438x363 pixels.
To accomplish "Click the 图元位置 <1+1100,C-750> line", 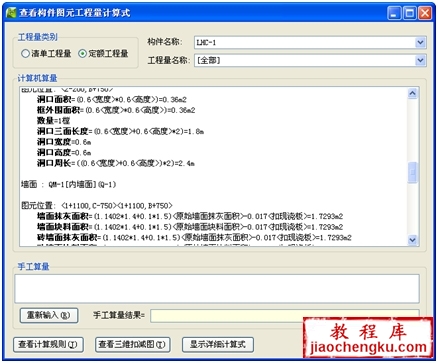I will pos(97,206).
